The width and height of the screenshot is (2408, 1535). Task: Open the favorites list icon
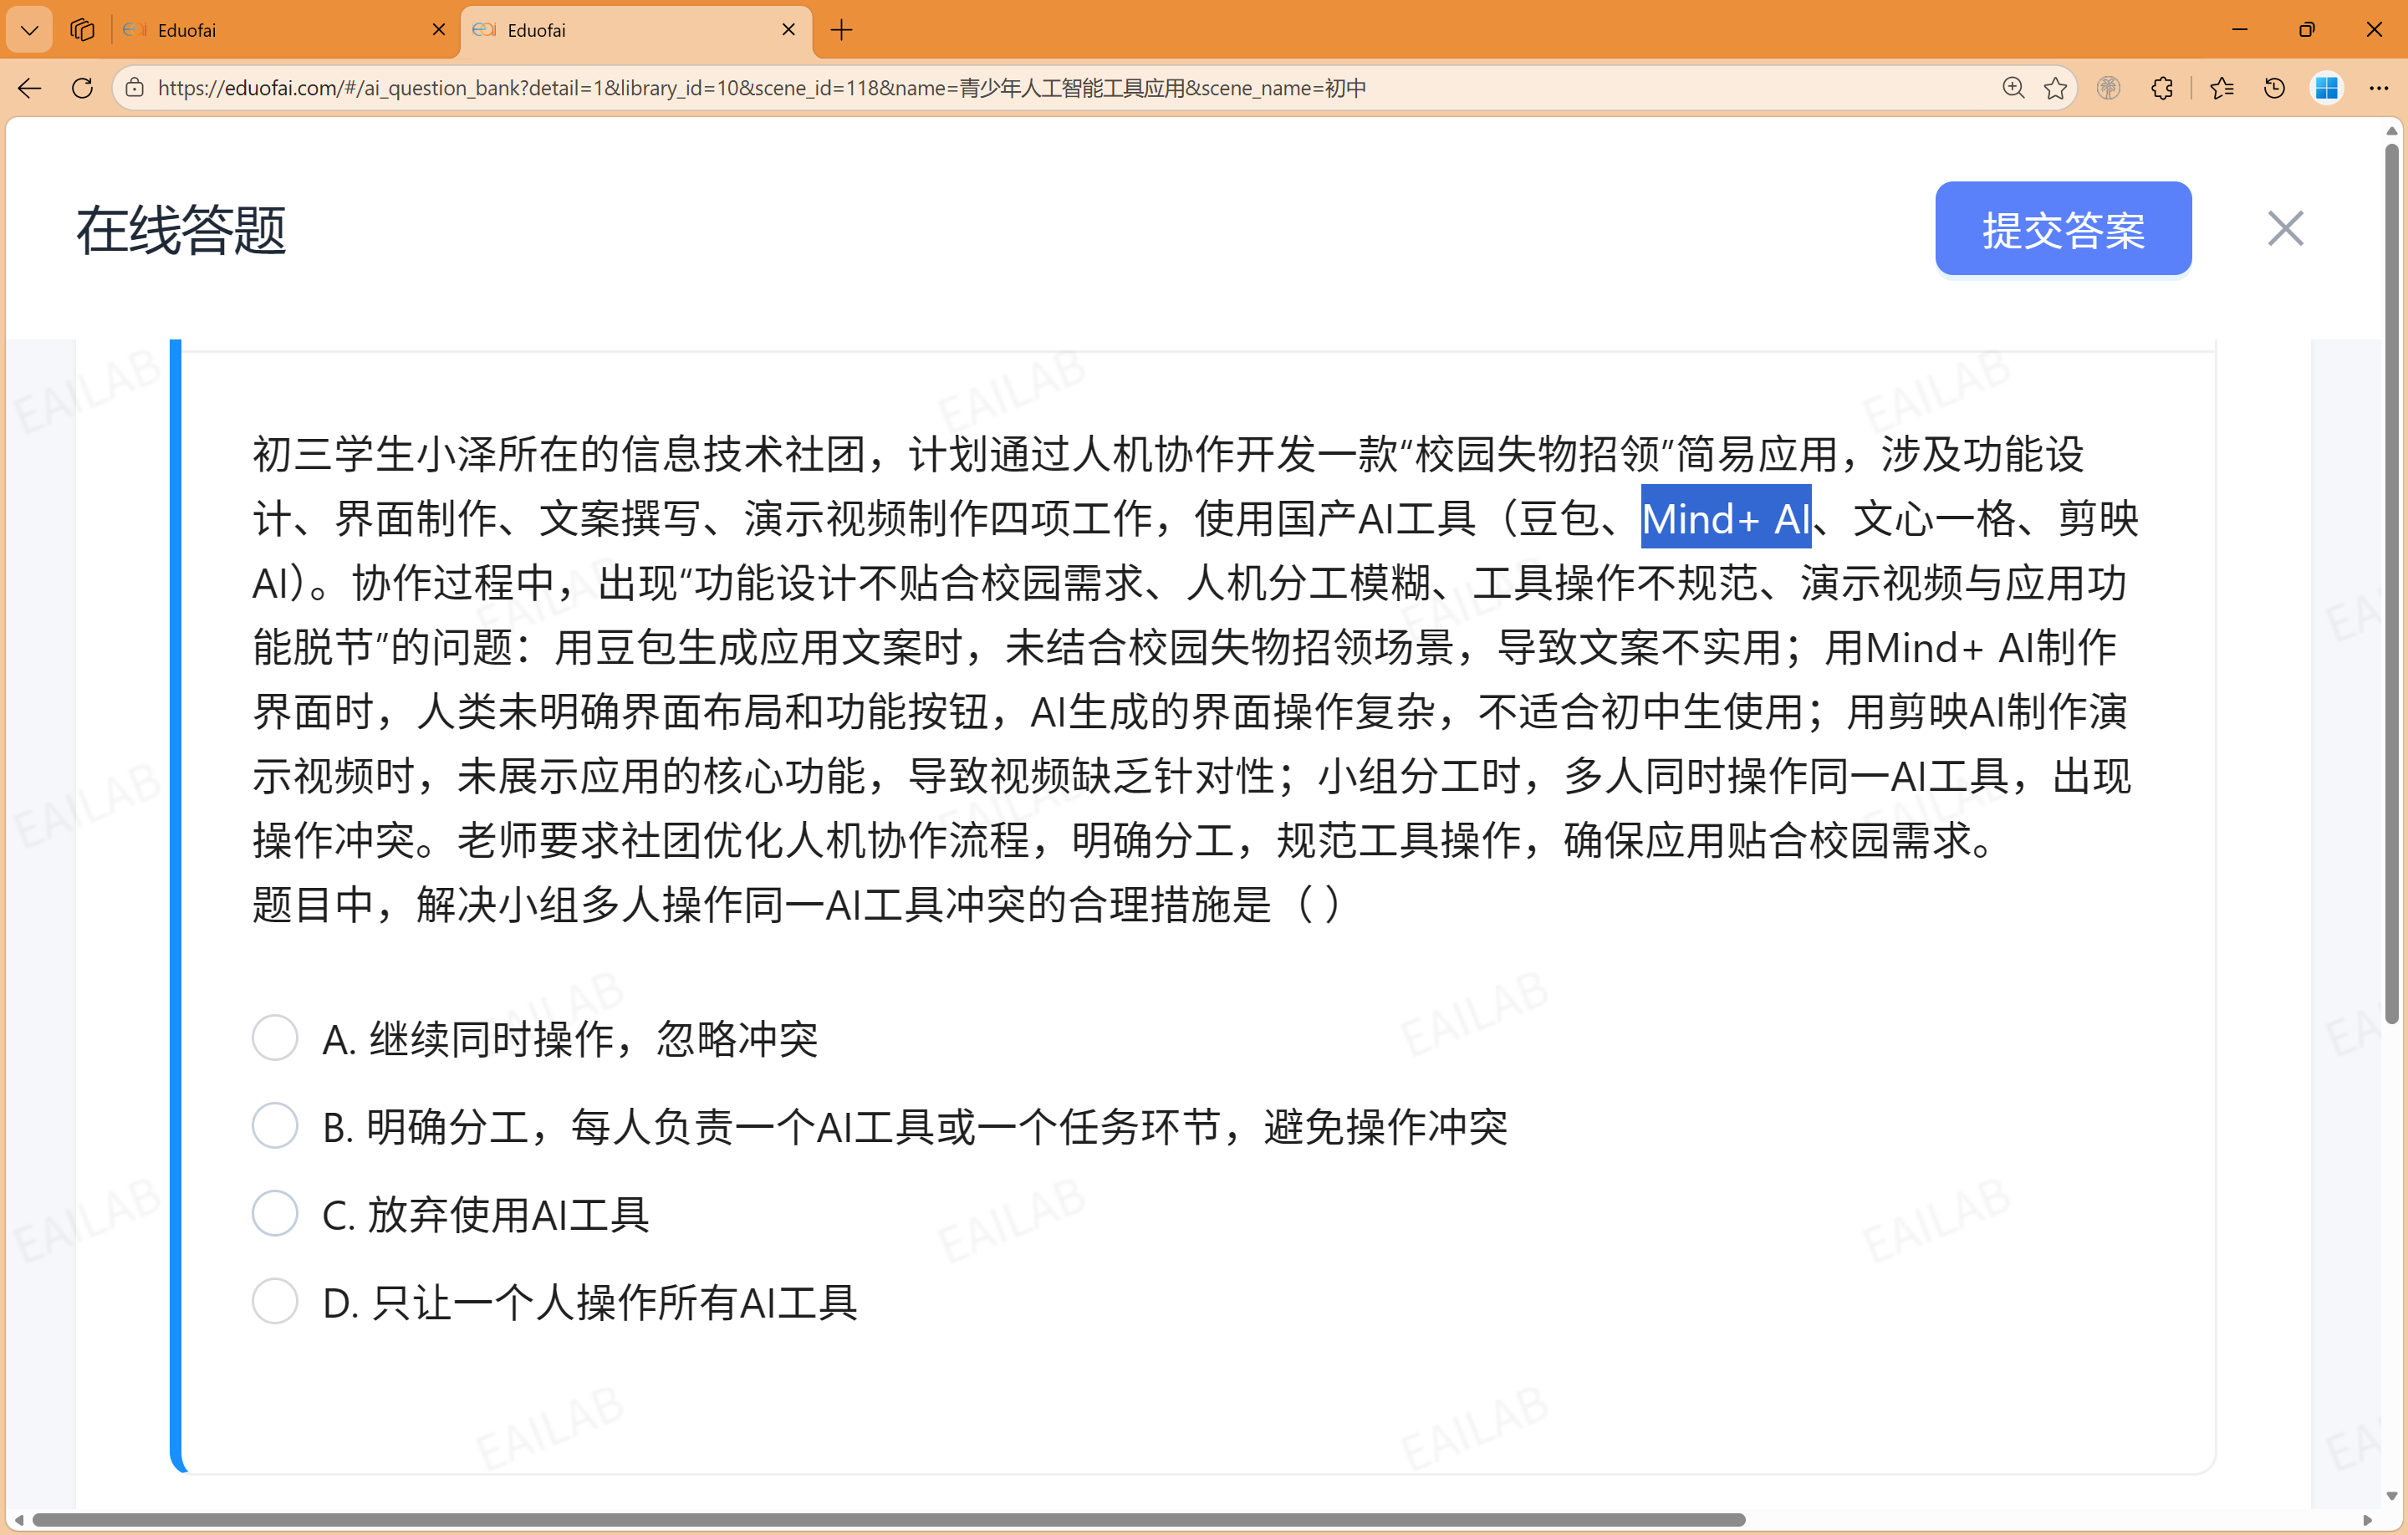click(x=2222, y=88)
